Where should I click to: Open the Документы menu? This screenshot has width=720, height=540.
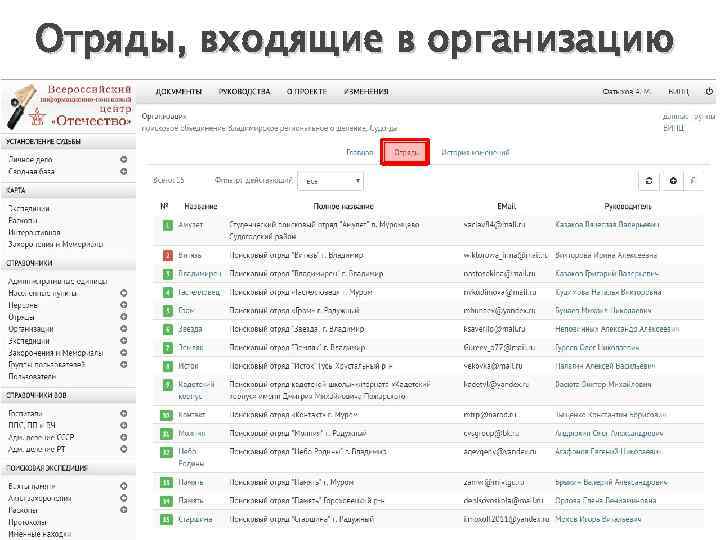click(x=179, y=91)
